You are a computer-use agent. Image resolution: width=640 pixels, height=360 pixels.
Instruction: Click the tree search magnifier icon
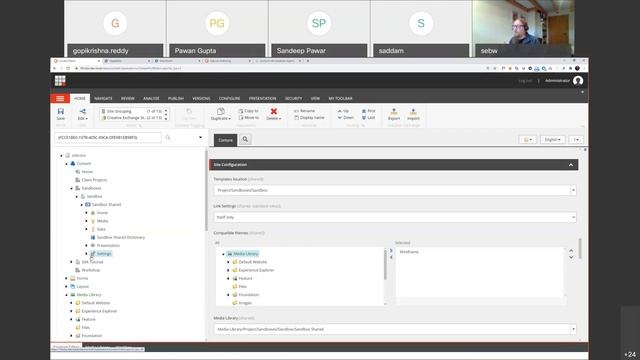[168, 138]
